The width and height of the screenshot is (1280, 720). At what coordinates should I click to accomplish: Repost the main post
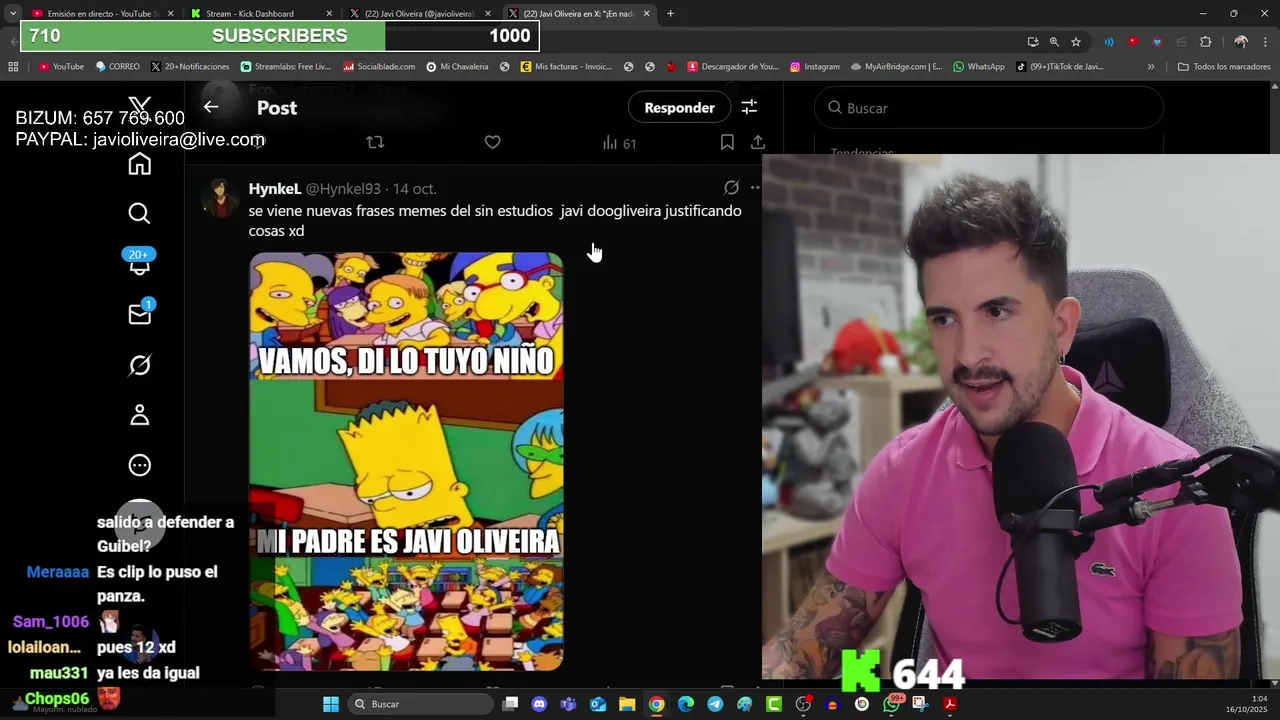tap(375, 143)
